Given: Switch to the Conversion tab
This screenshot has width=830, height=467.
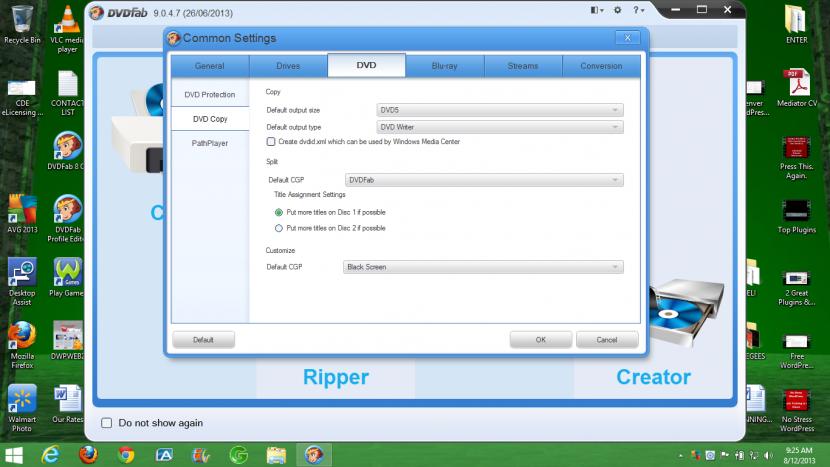Looking at the screenshot, I should click(x=601, y=66).
